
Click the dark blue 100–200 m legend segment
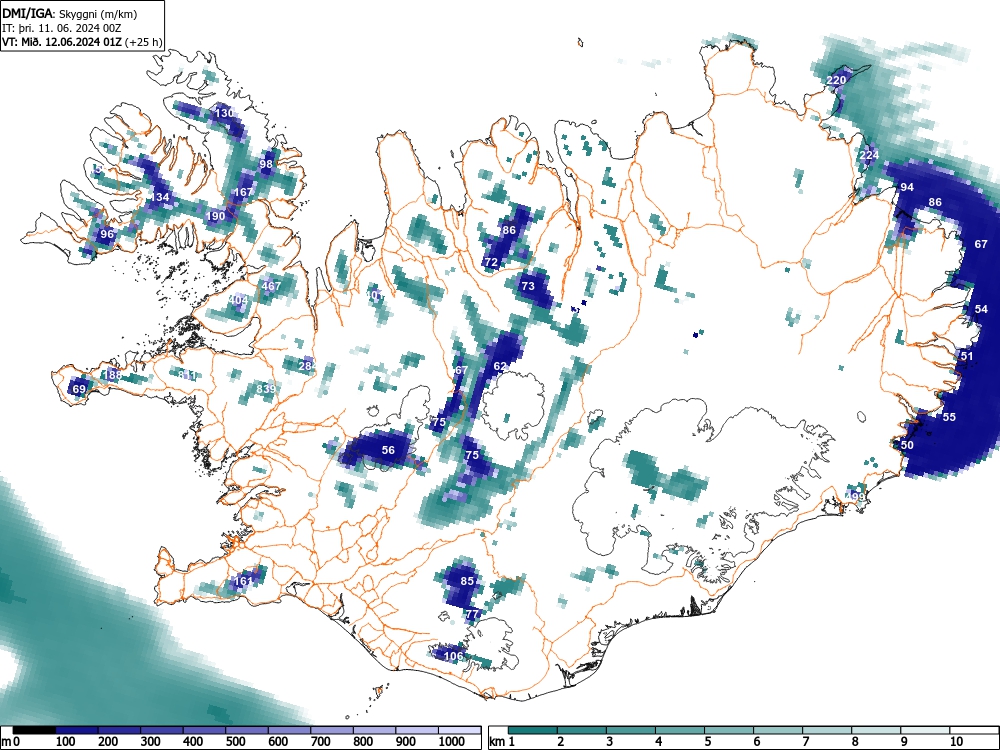click(x=77, y=730)
